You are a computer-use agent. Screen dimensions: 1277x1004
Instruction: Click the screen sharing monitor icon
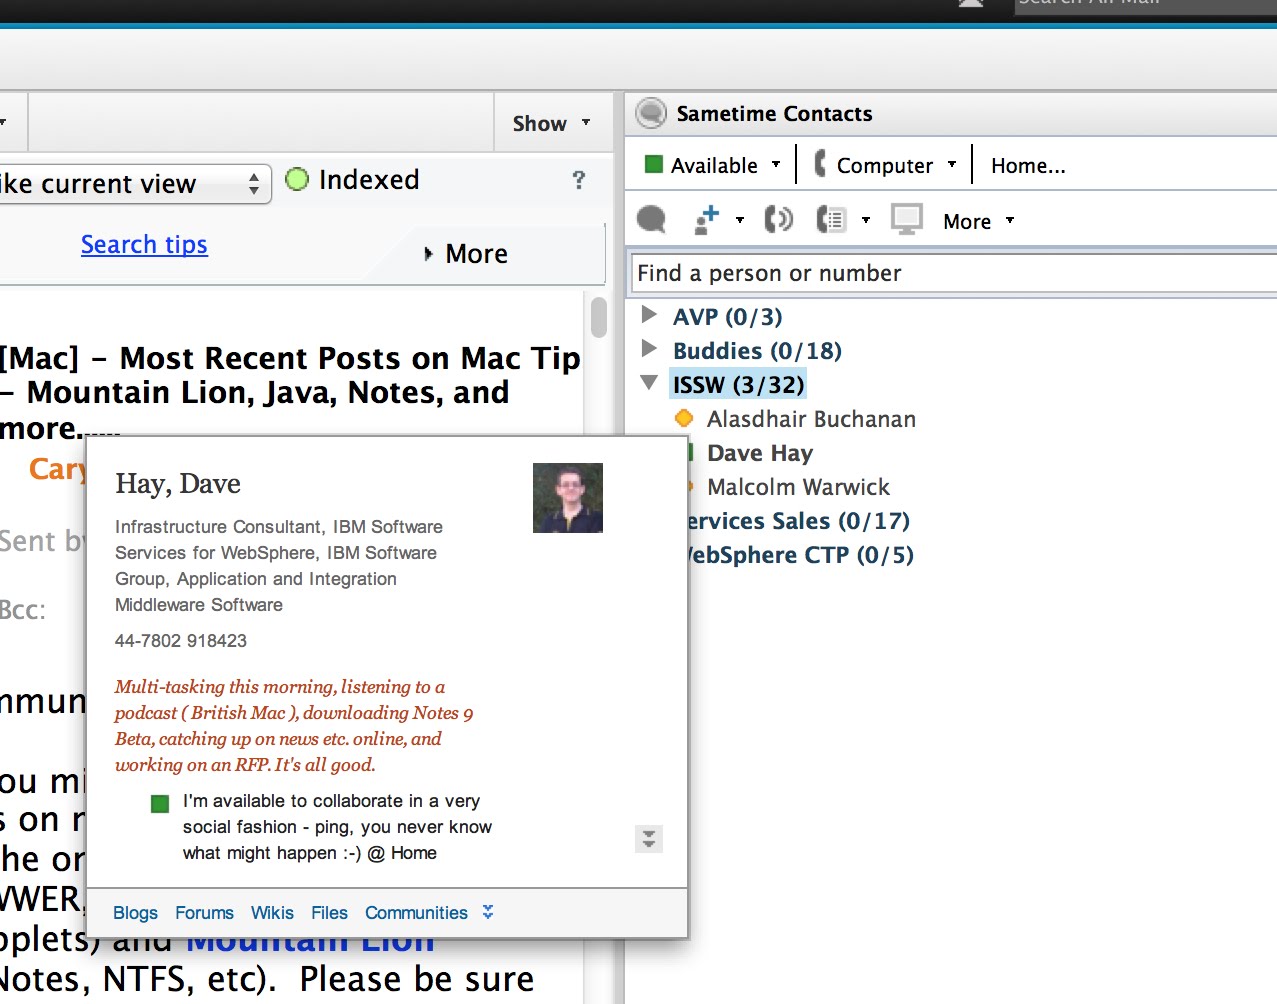point(906,219)
